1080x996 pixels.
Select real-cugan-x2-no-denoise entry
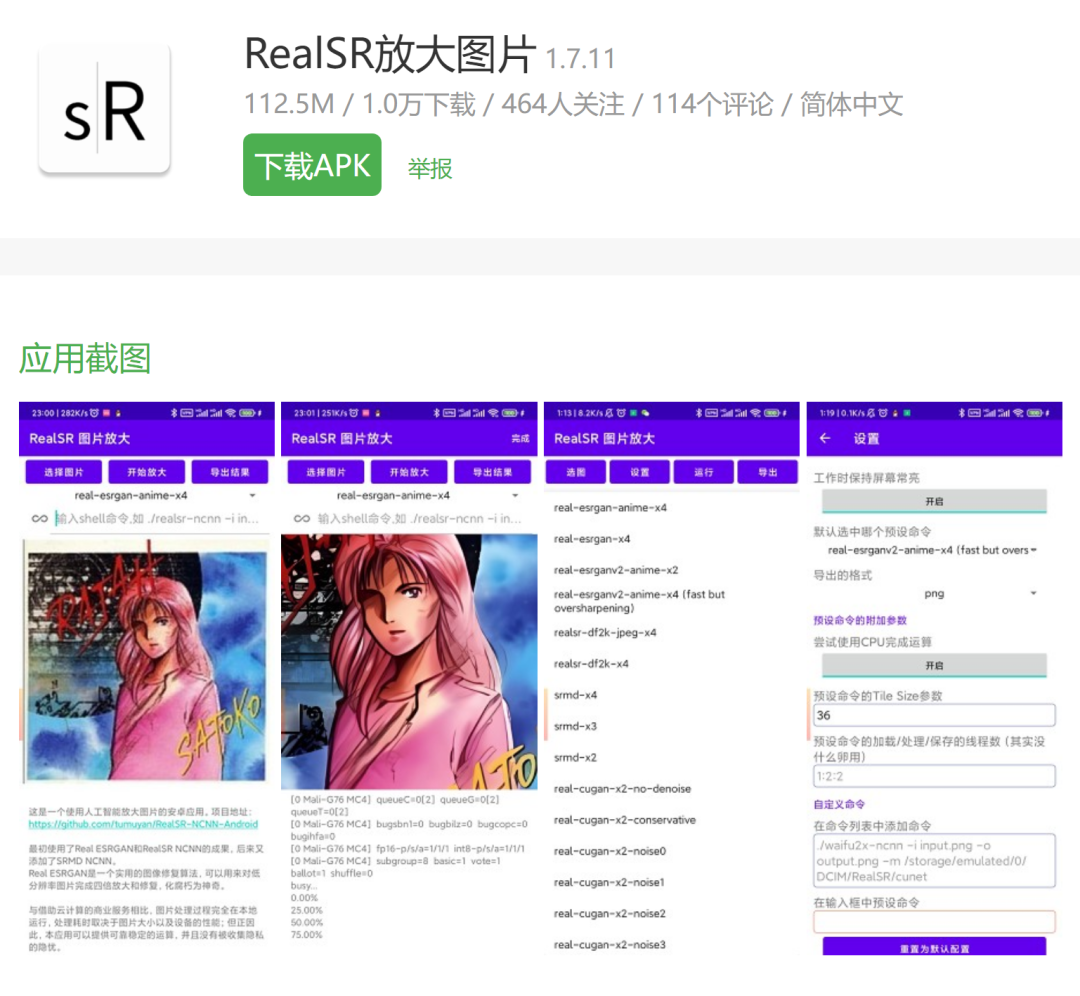622,789
